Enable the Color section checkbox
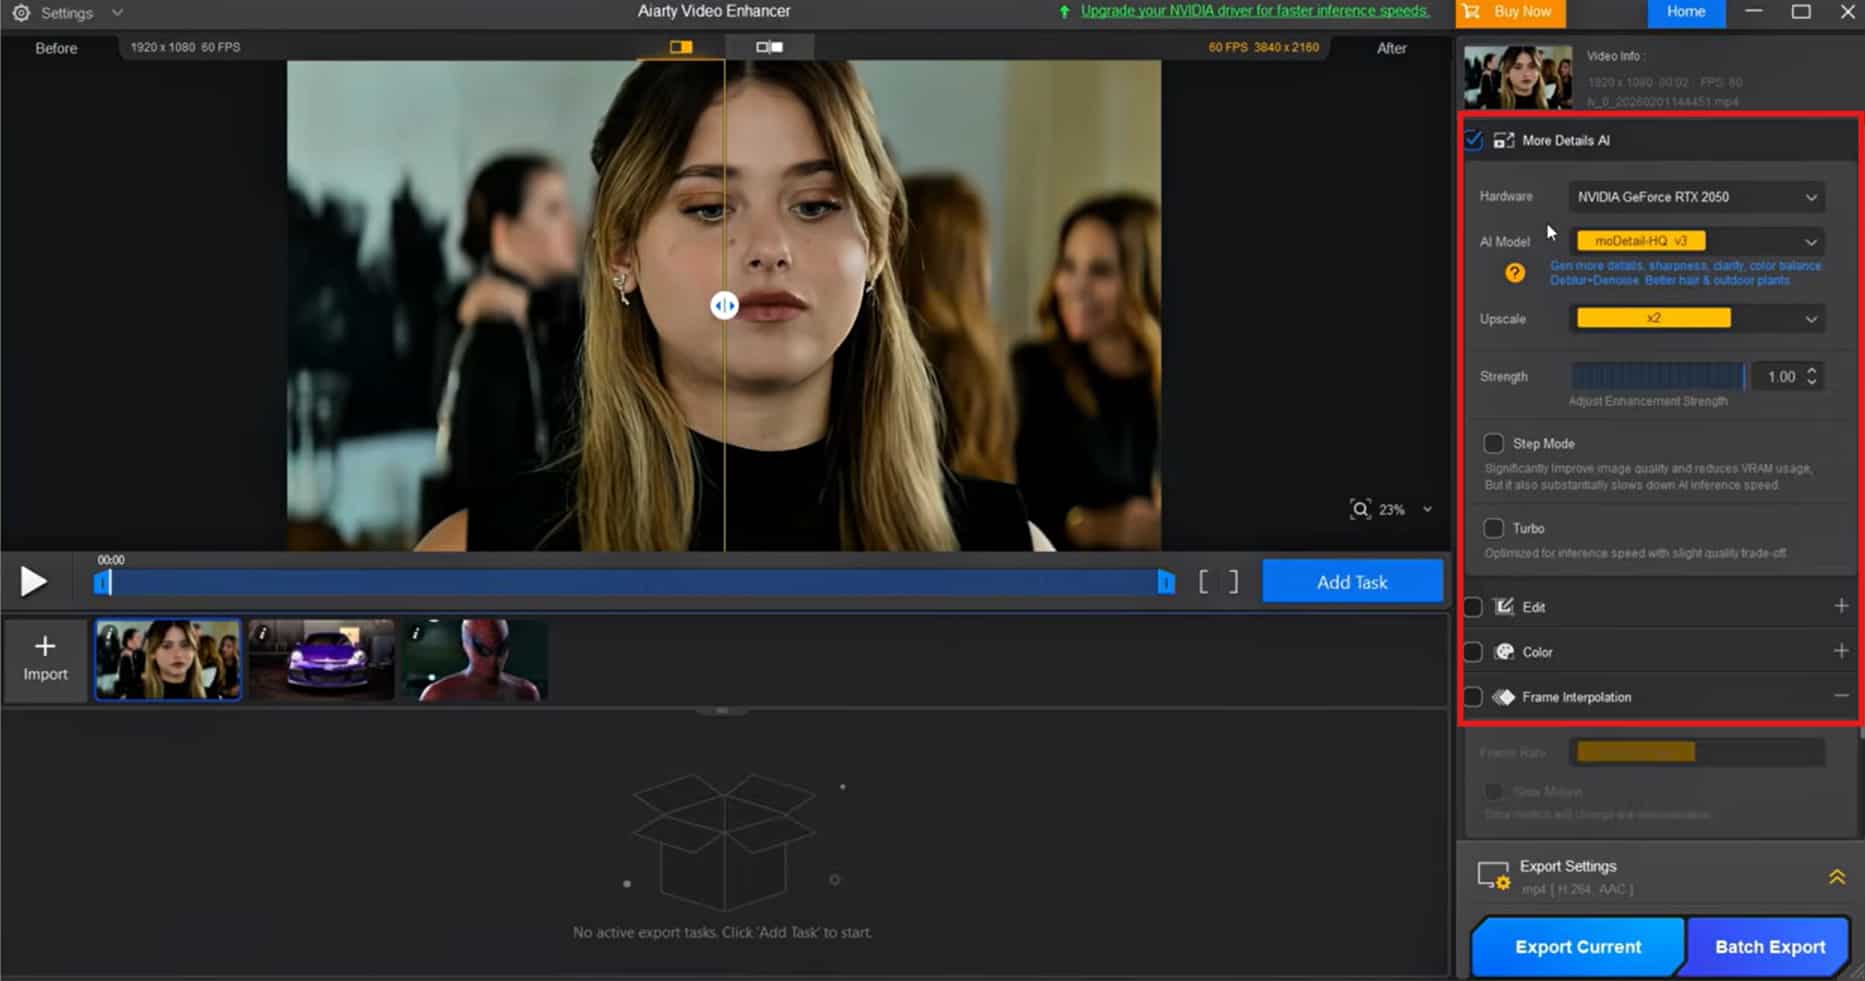Viewport: 1865px width, 981px height. (1473, 652)
